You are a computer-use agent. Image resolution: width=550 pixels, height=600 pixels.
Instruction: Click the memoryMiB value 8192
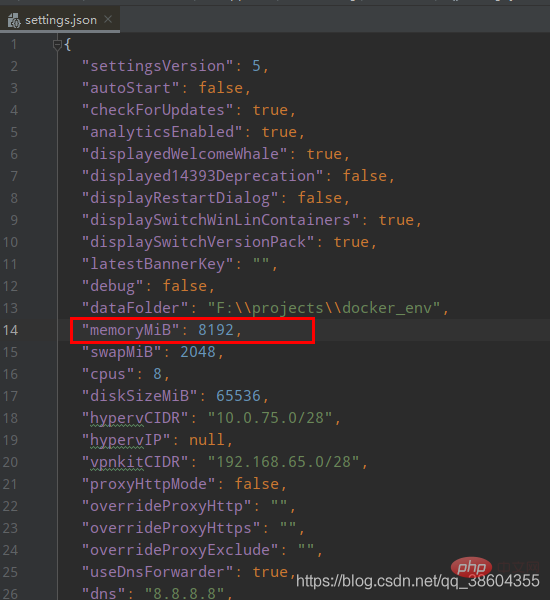click(215, 330)
